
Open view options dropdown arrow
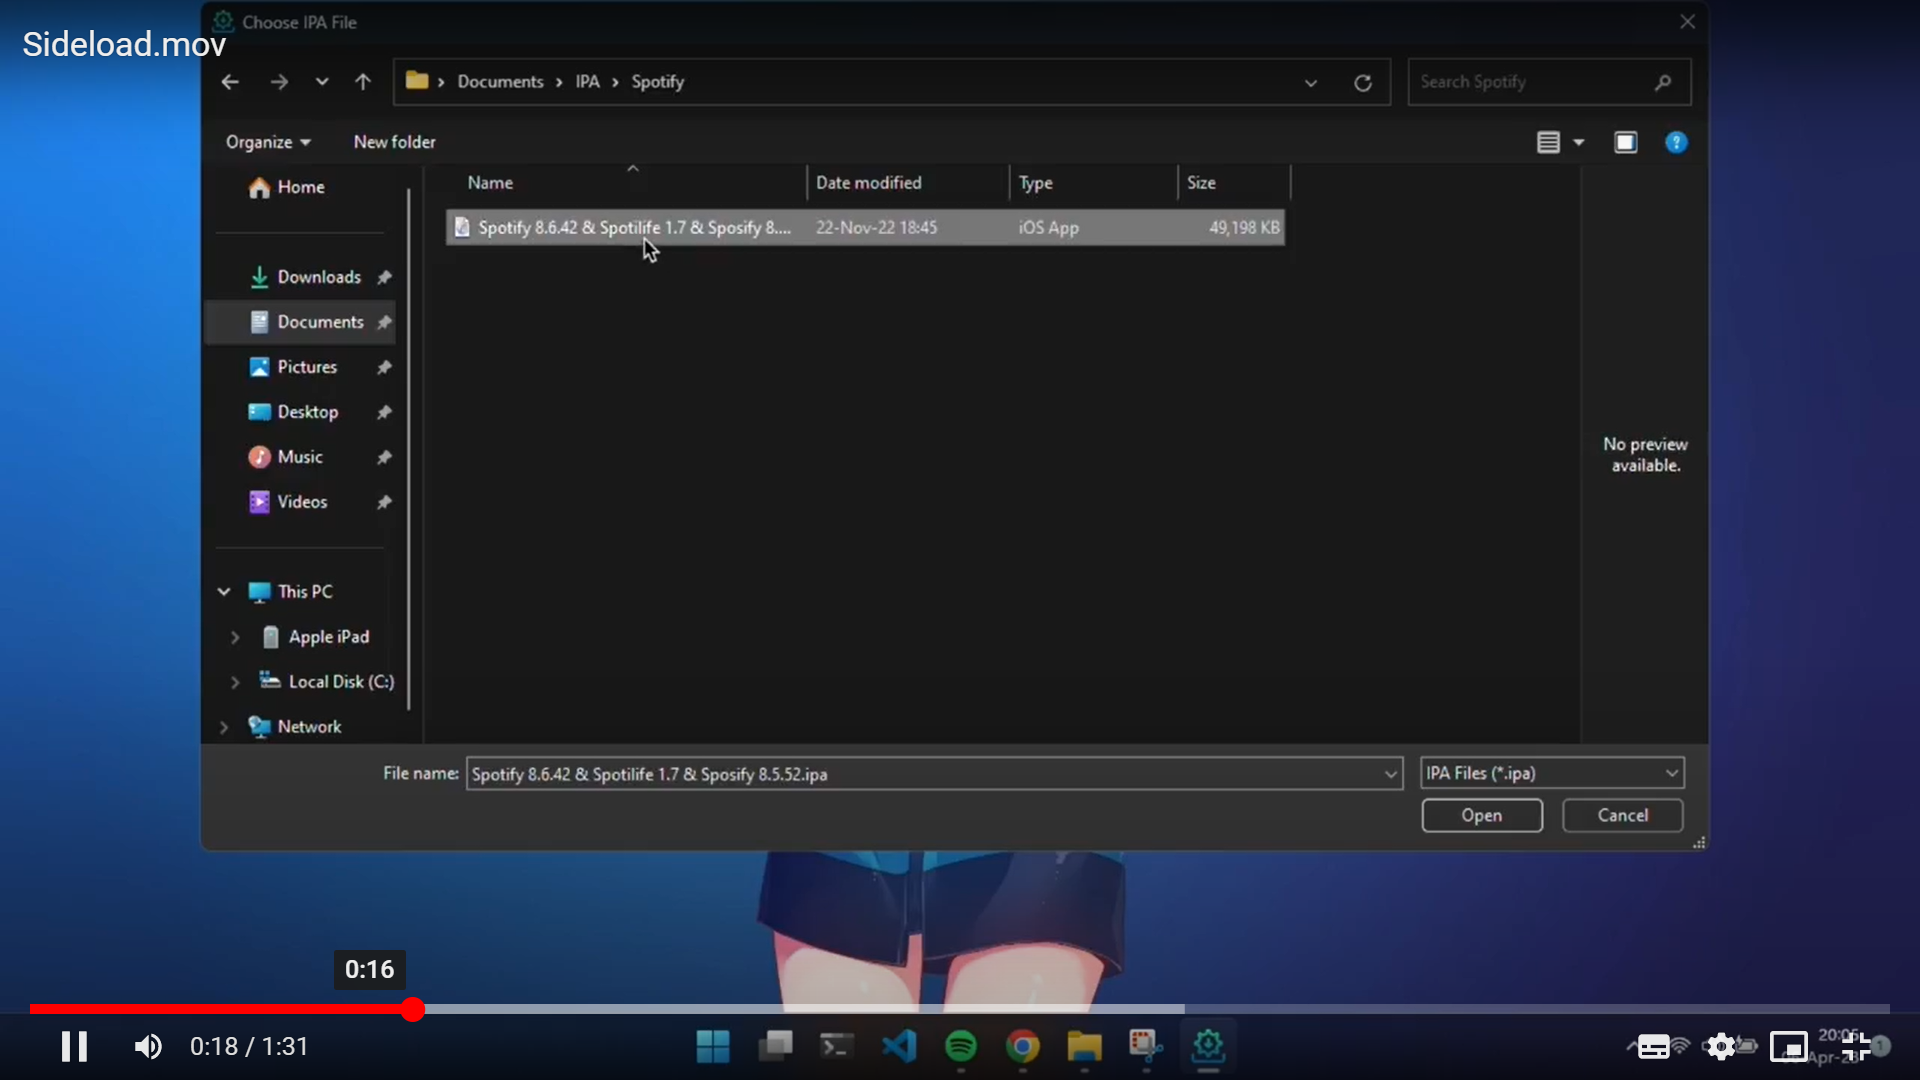tap(1579, 143)
